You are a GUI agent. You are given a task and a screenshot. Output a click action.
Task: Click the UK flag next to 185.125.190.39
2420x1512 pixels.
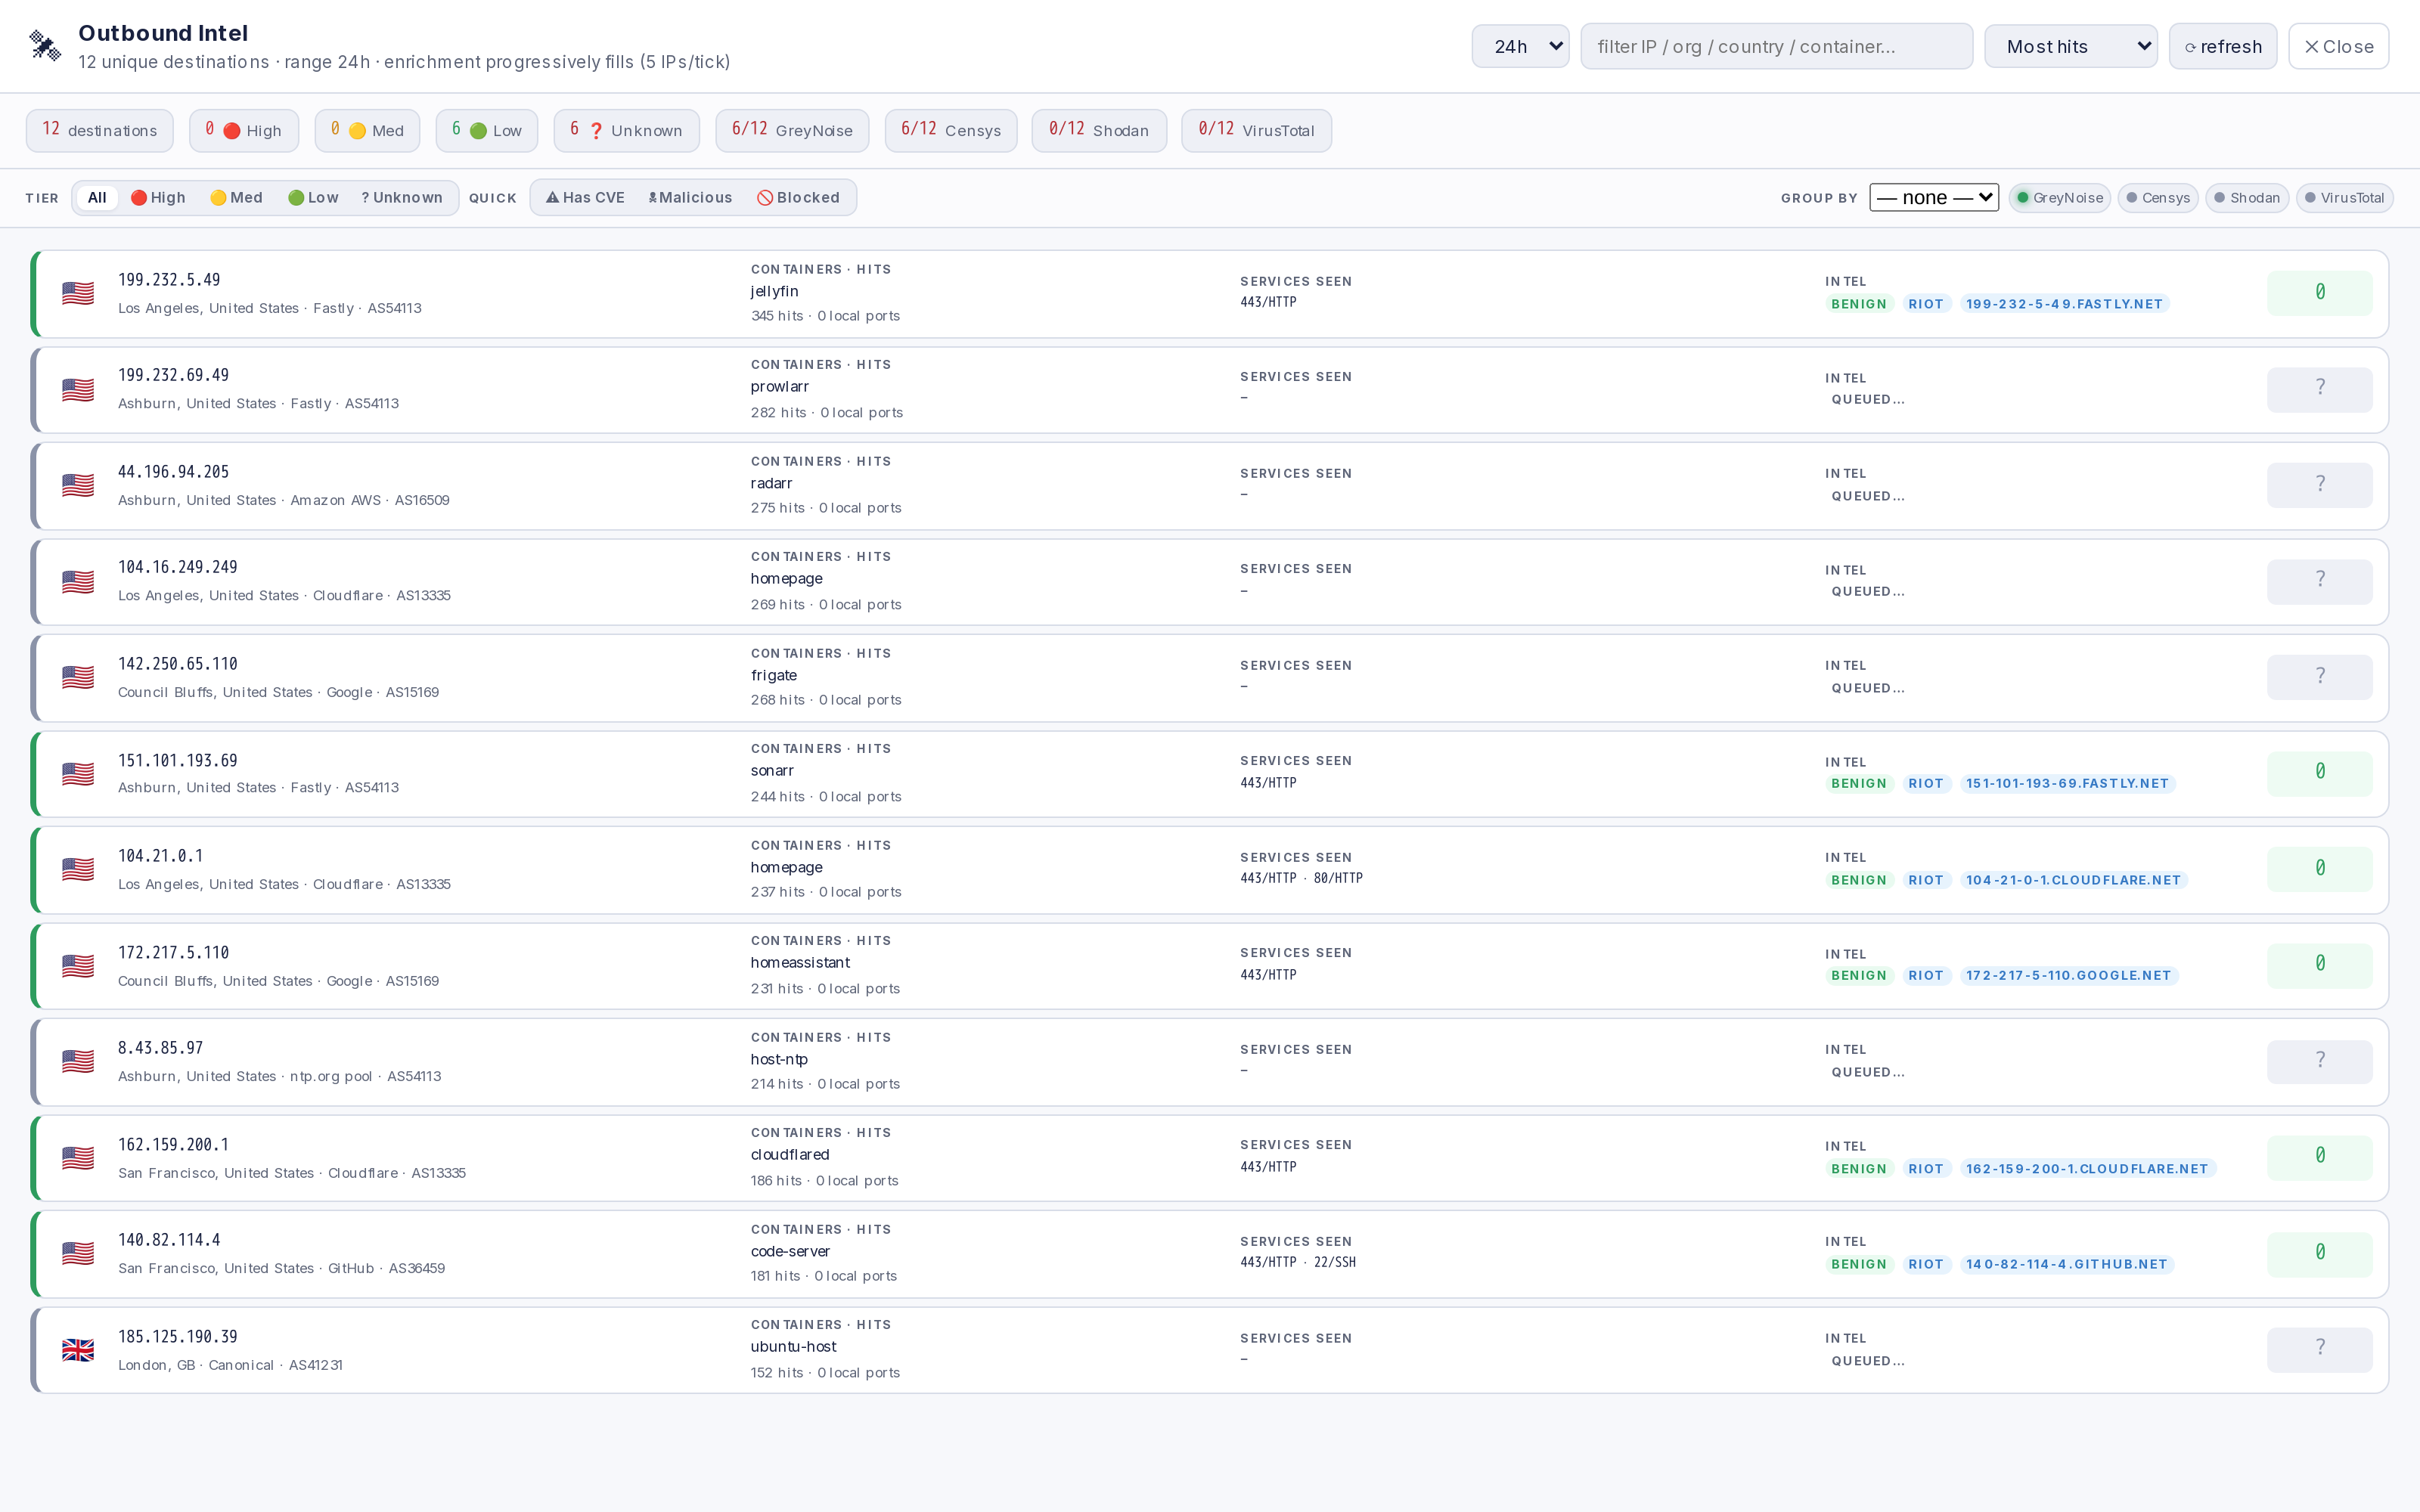click(x=78, y=1350)
